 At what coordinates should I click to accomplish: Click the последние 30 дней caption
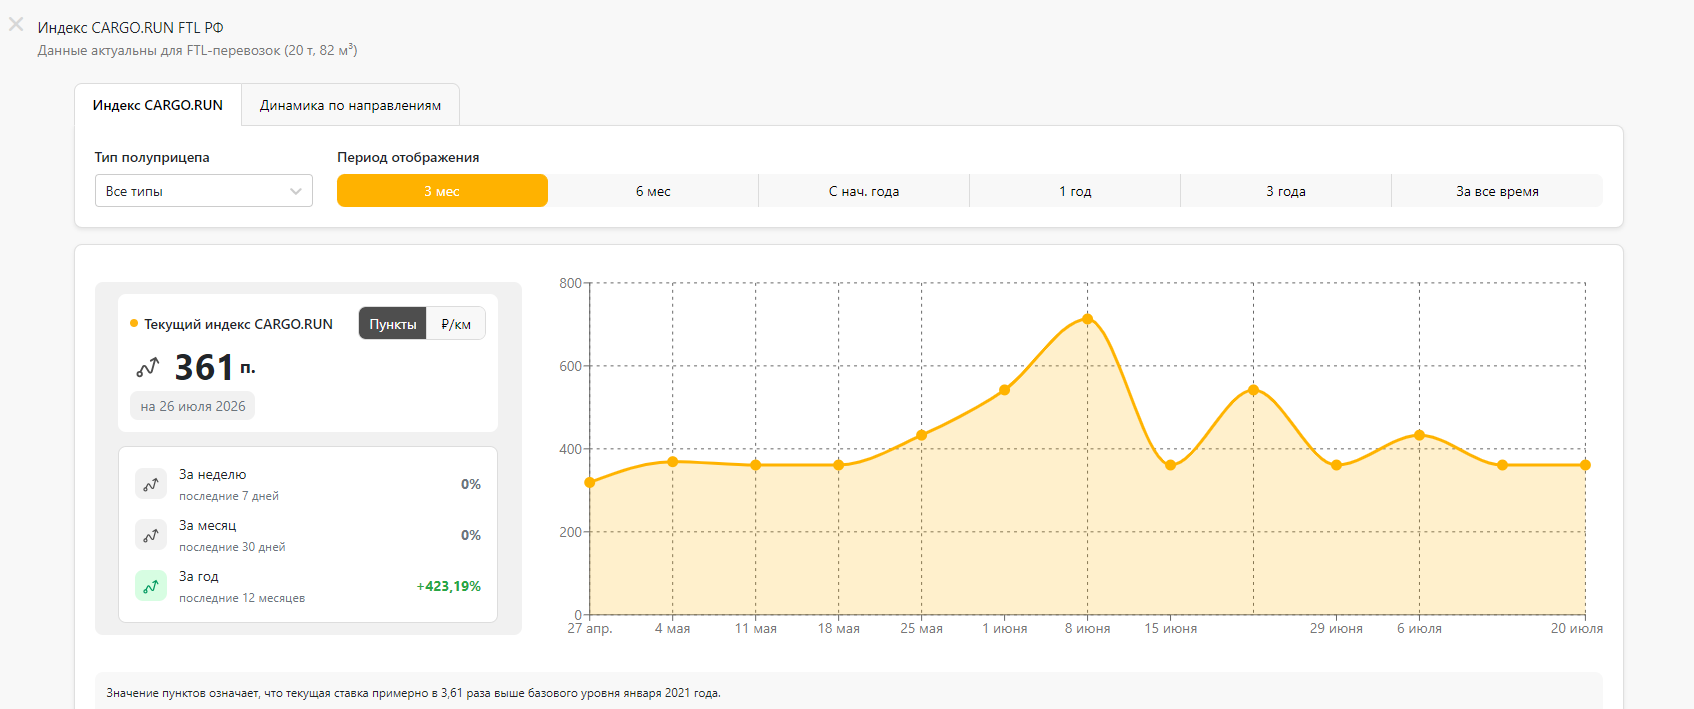coord(232,547)
